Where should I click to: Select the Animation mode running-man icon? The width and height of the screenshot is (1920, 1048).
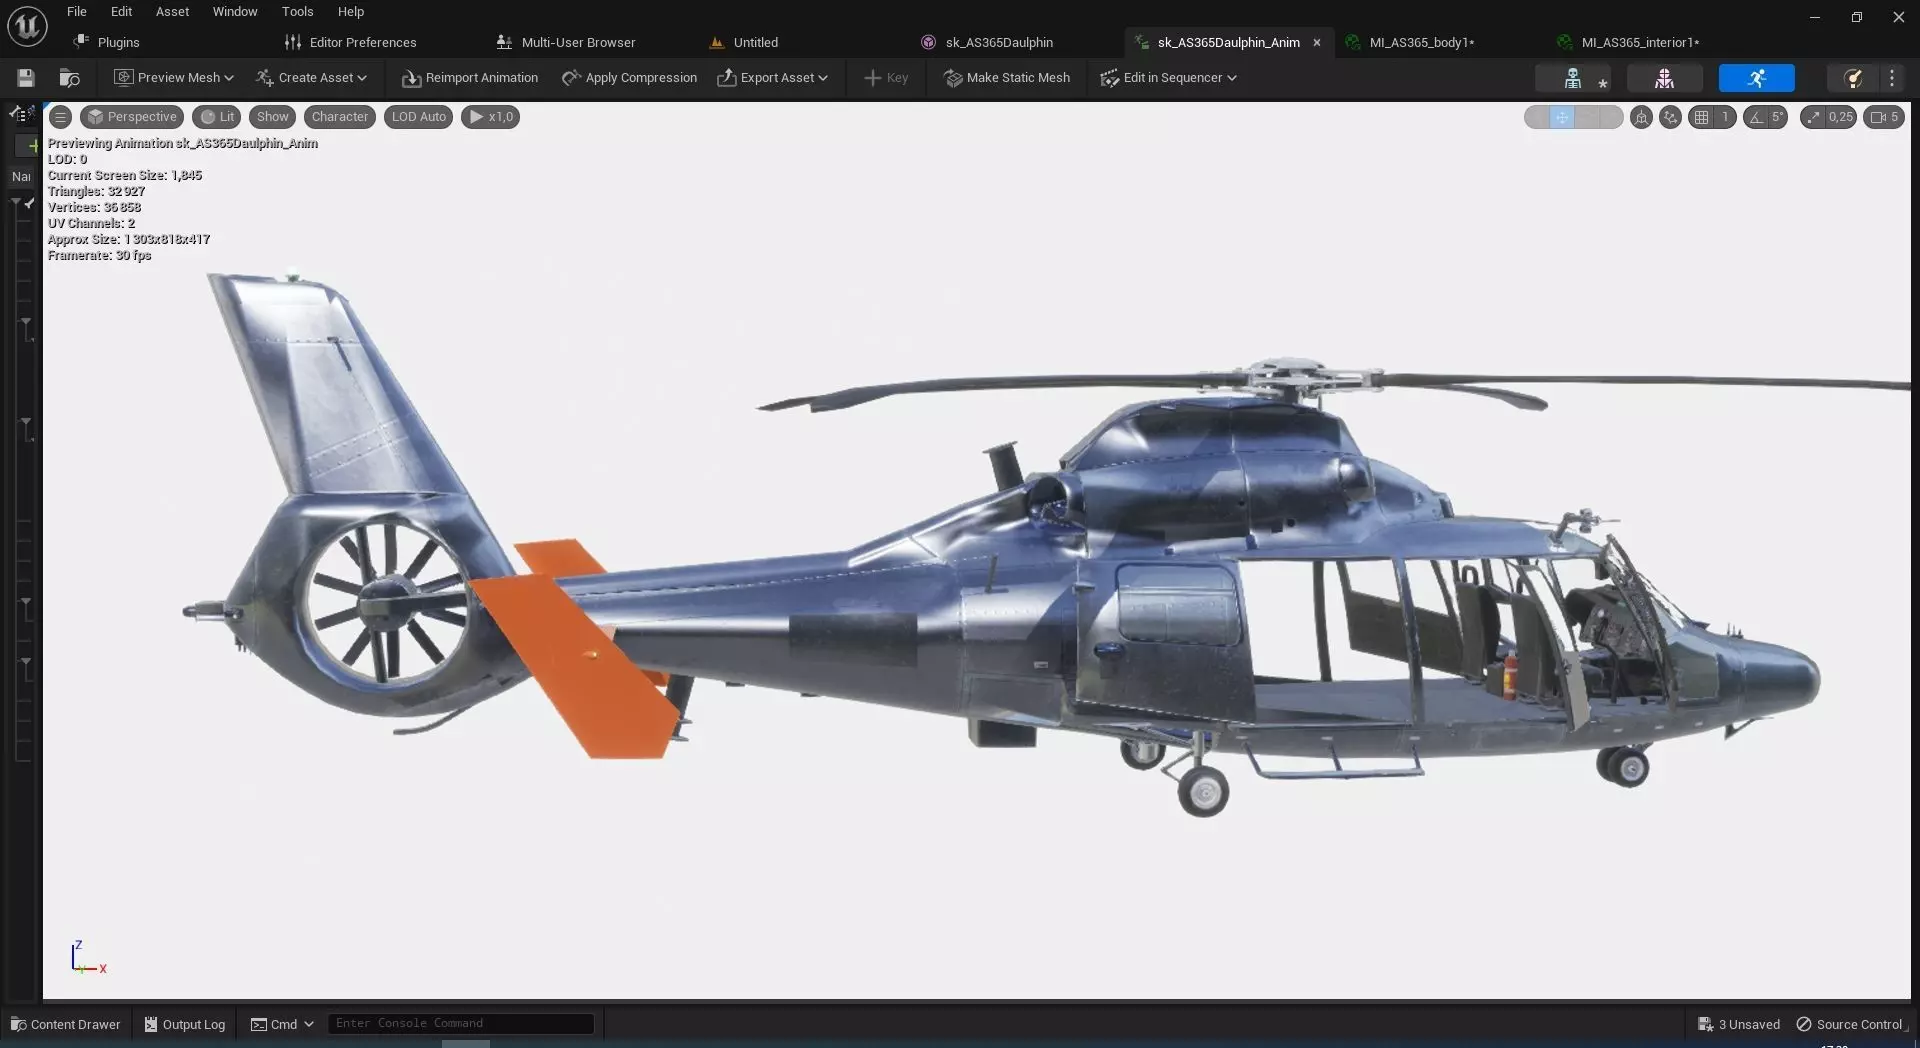(x=1757, y=78)
